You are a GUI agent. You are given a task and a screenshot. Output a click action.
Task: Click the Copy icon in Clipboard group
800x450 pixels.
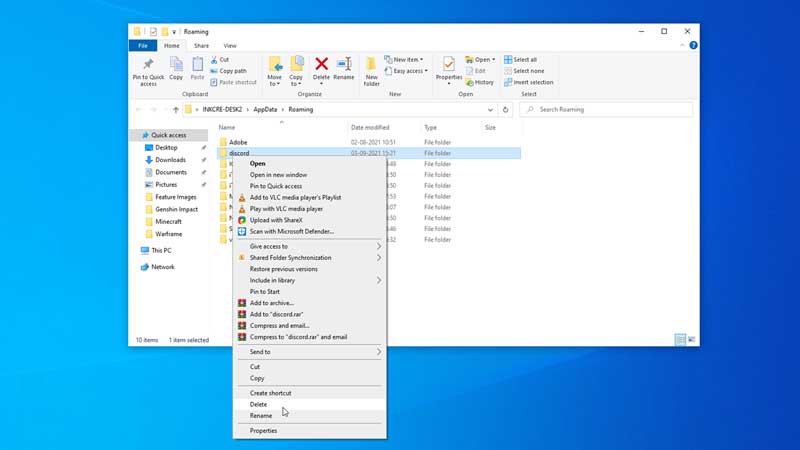pos(176,68)
